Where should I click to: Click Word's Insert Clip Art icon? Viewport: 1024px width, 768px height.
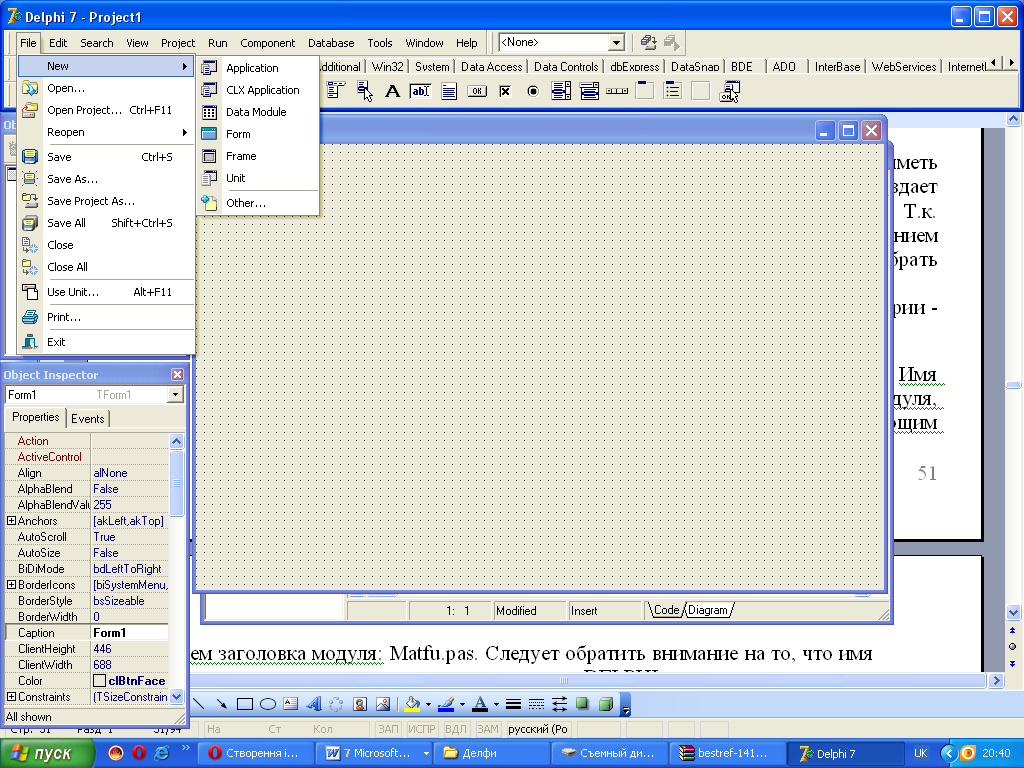tap(359, 703)
